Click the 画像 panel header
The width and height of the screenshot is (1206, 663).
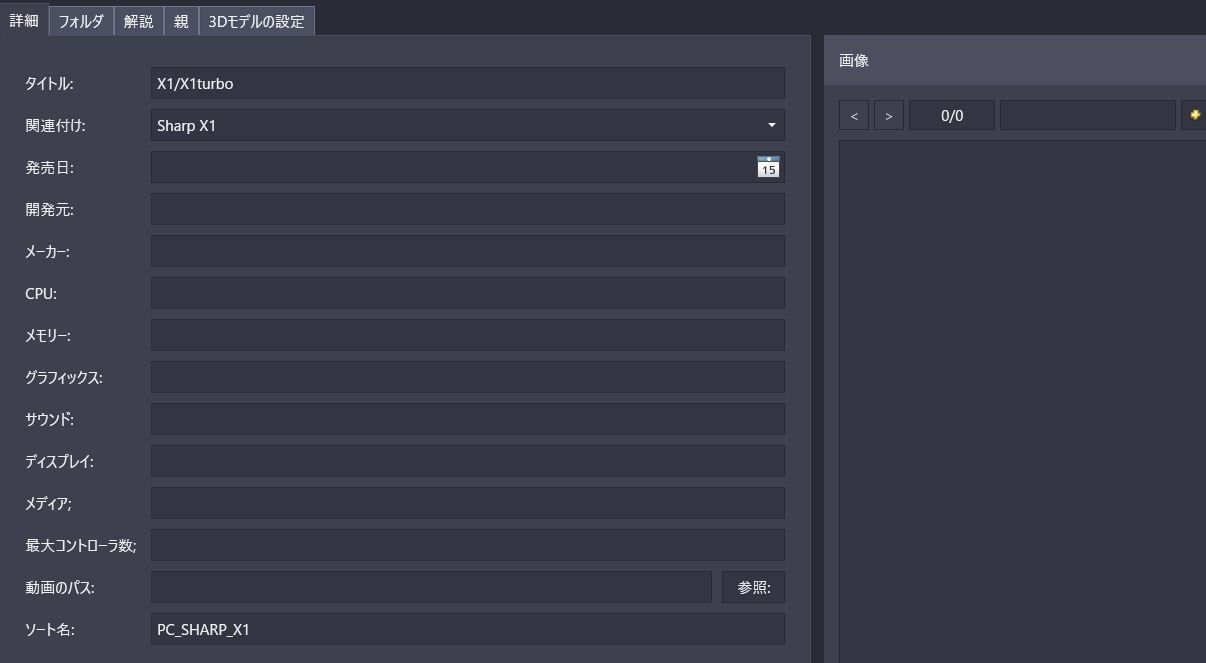(1015, 60)
